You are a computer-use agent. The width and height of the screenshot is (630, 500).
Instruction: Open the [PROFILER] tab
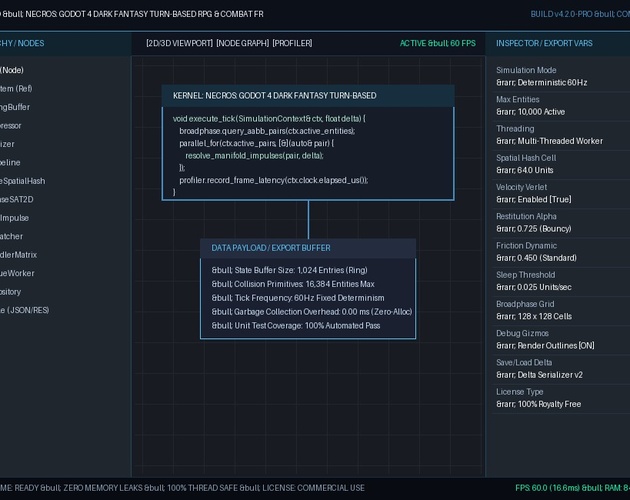click(x=292, y=43)
